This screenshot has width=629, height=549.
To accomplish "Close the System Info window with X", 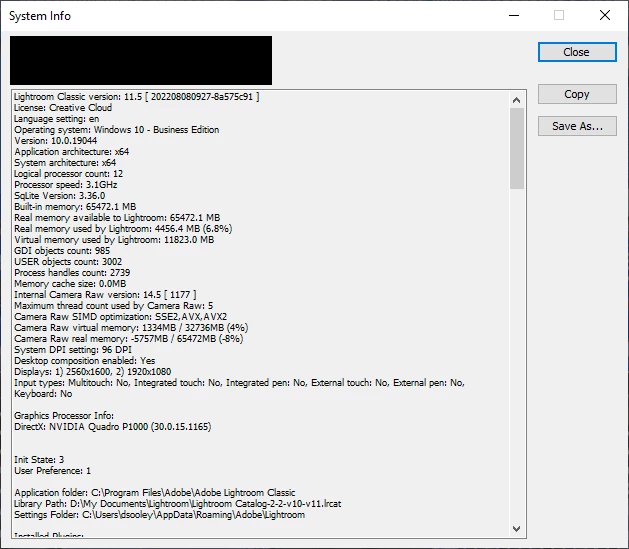I will click(x=605, y=15).
